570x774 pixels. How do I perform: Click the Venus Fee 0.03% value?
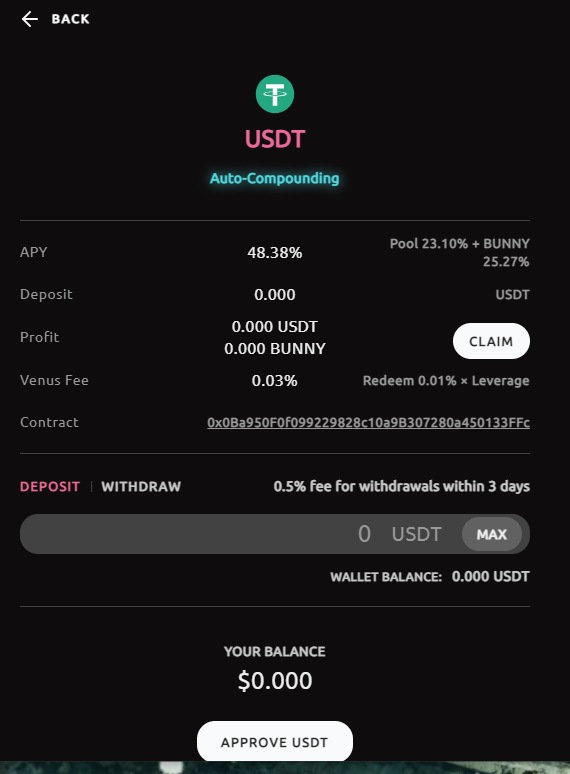(x=275, y=381)
